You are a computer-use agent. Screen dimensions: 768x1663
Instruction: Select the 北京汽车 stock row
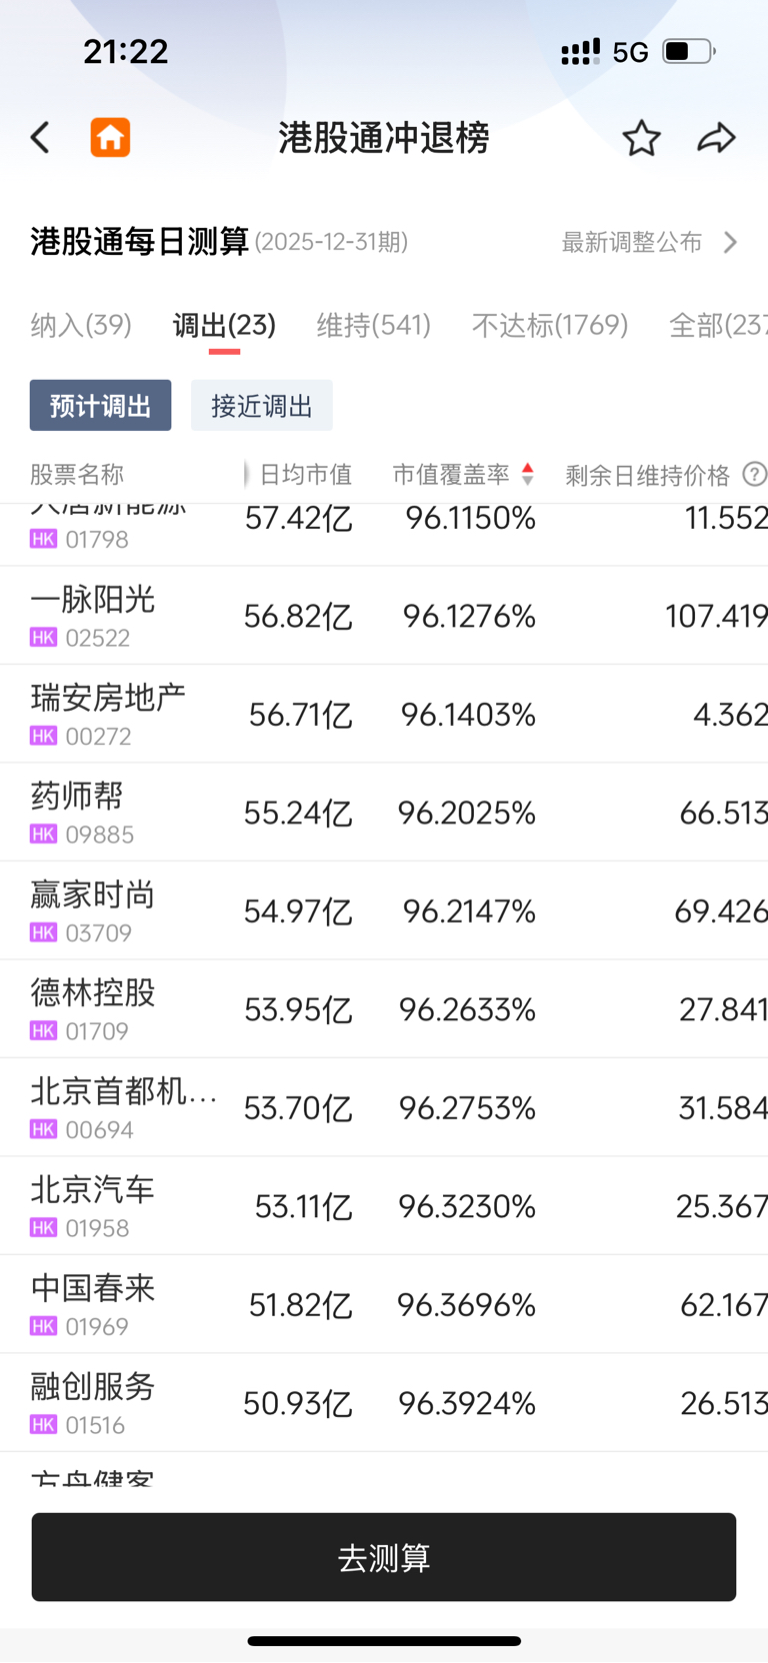click(x=384, y=1206)
